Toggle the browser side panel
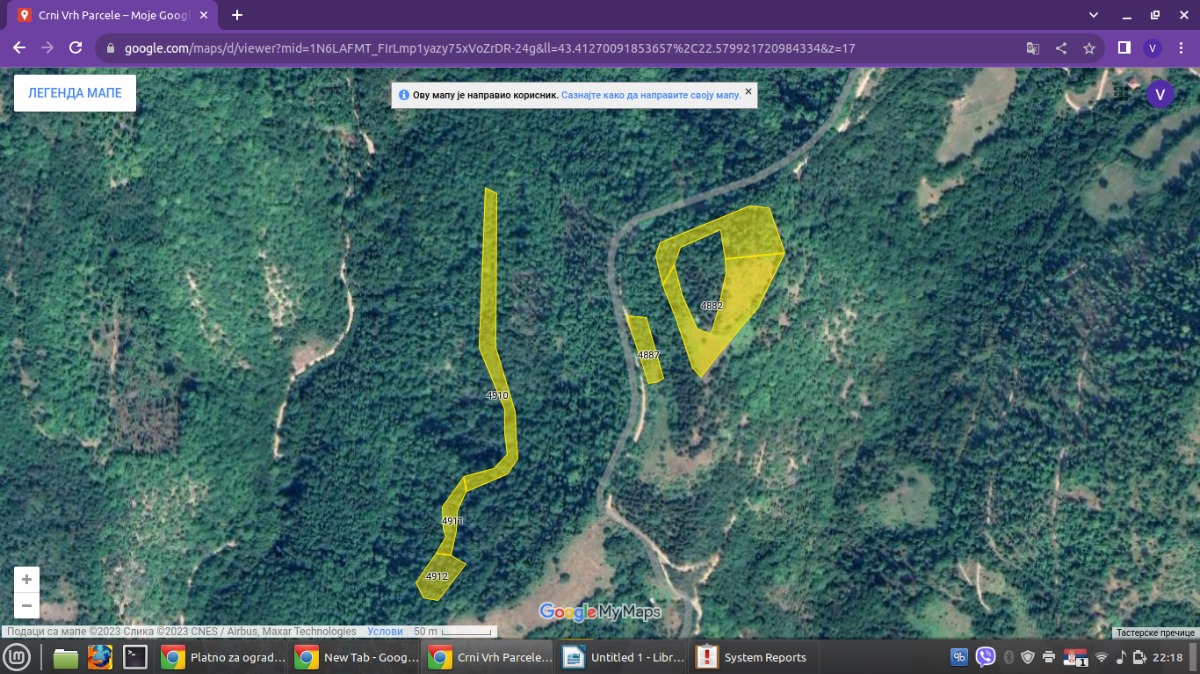This screenshot has width=1200, height=674. point(1124,48)
